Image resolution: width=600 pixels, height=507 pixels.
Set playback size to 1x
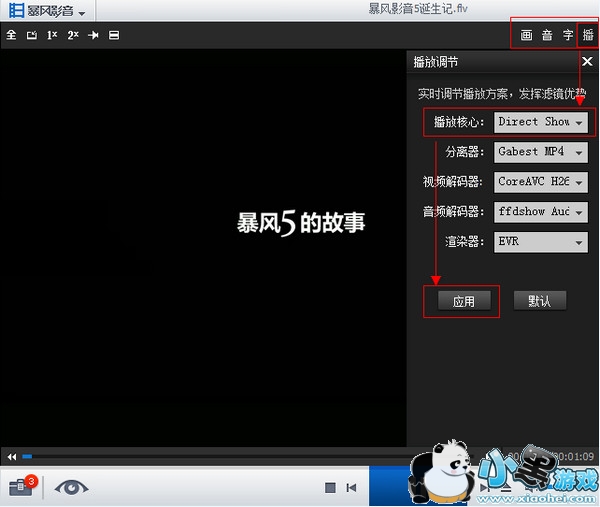52,35
